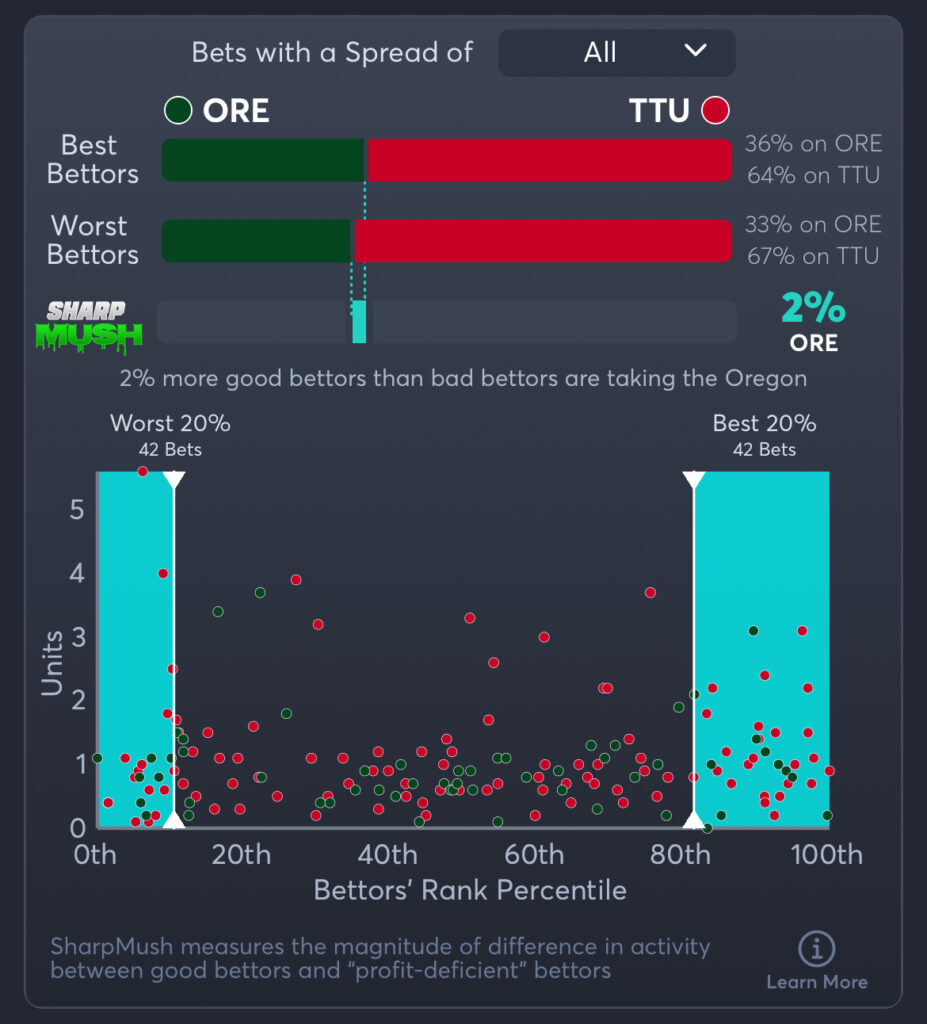Toggle the ORE side of the Best Bettors bar
The height and width of the screenshot is (1024, 927).
pos(265,160)
